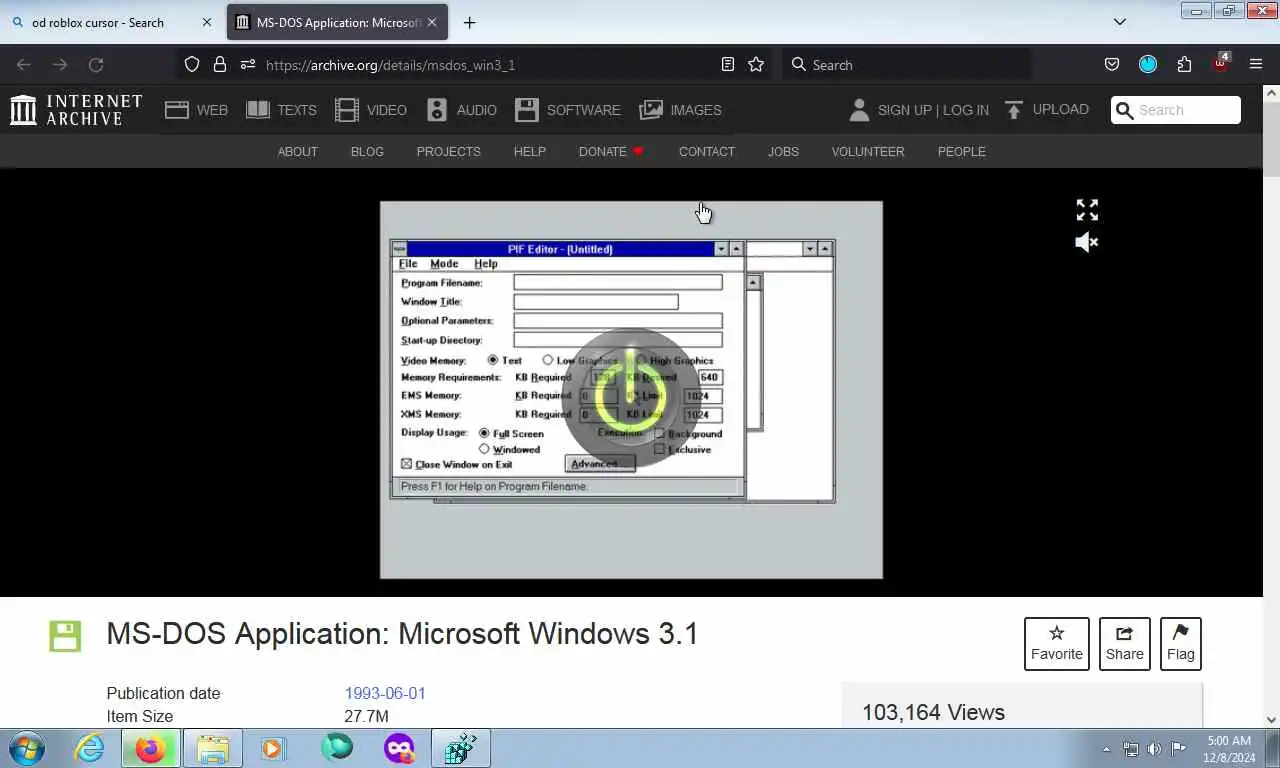This screenshot has width=1280, height=768.
Task: Enter fullscreen mode for the emulator
Action: point(1087,210)
